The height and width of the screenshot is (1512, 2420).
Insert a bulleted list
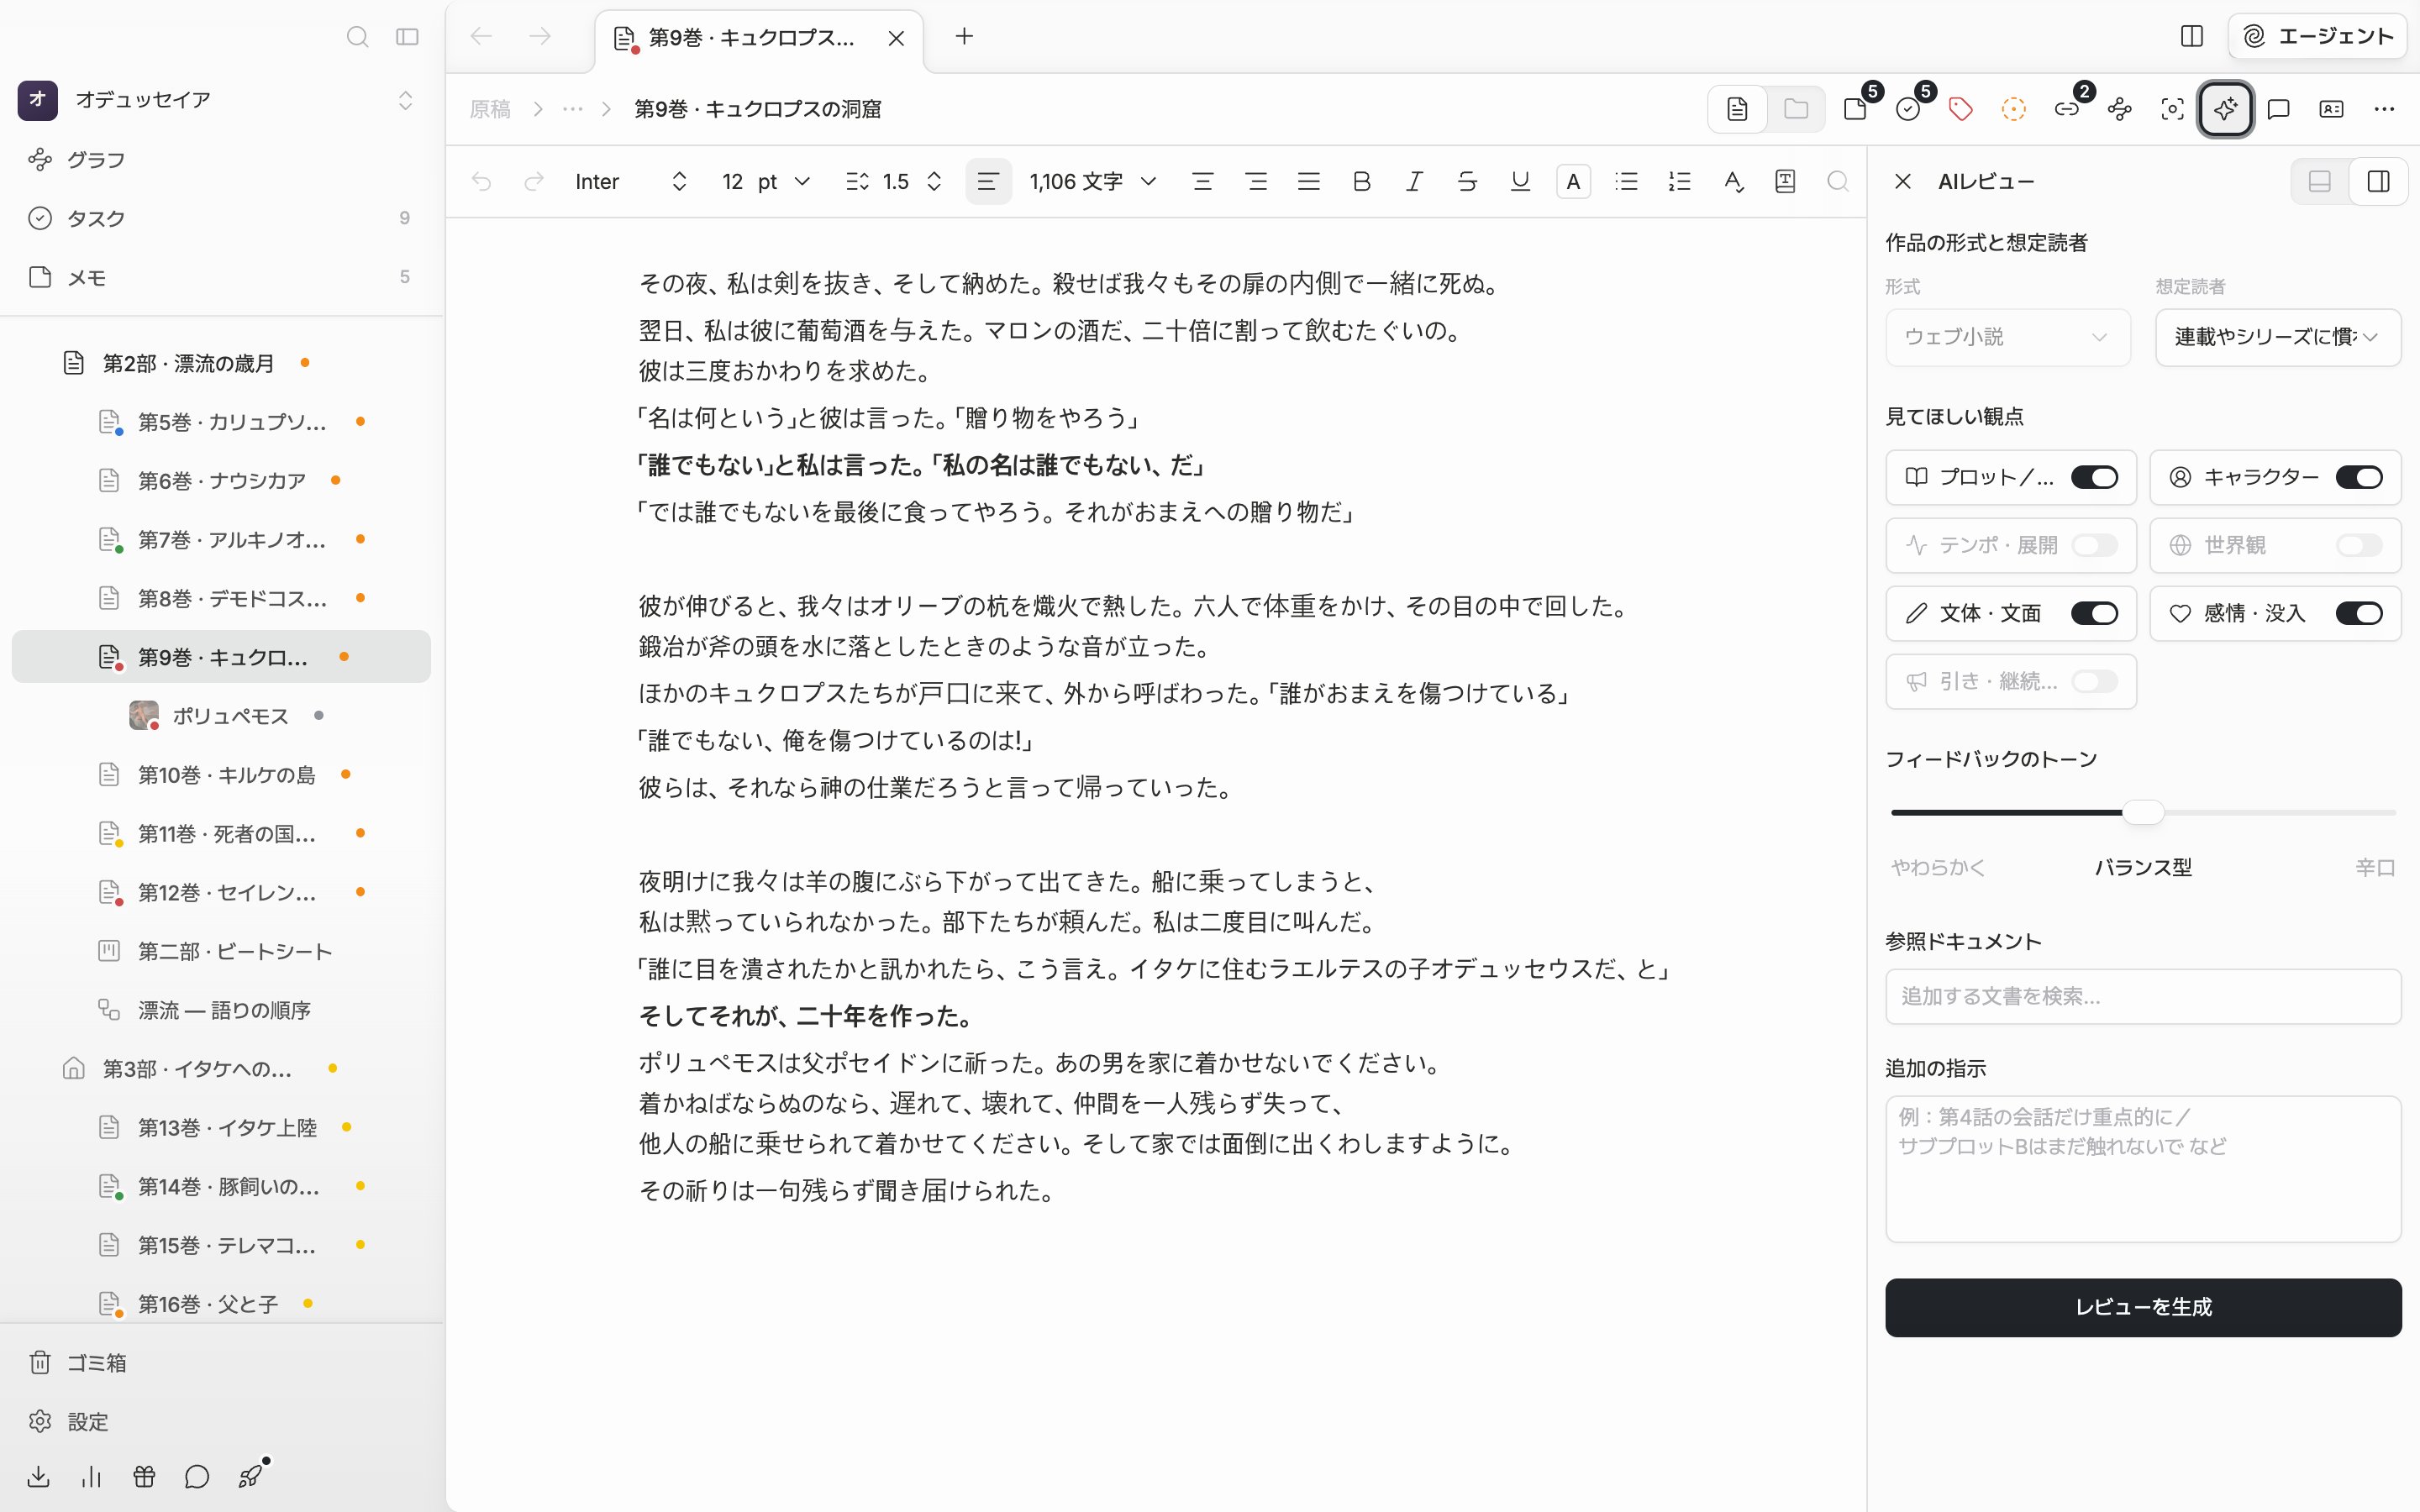tap(1626, 181)
